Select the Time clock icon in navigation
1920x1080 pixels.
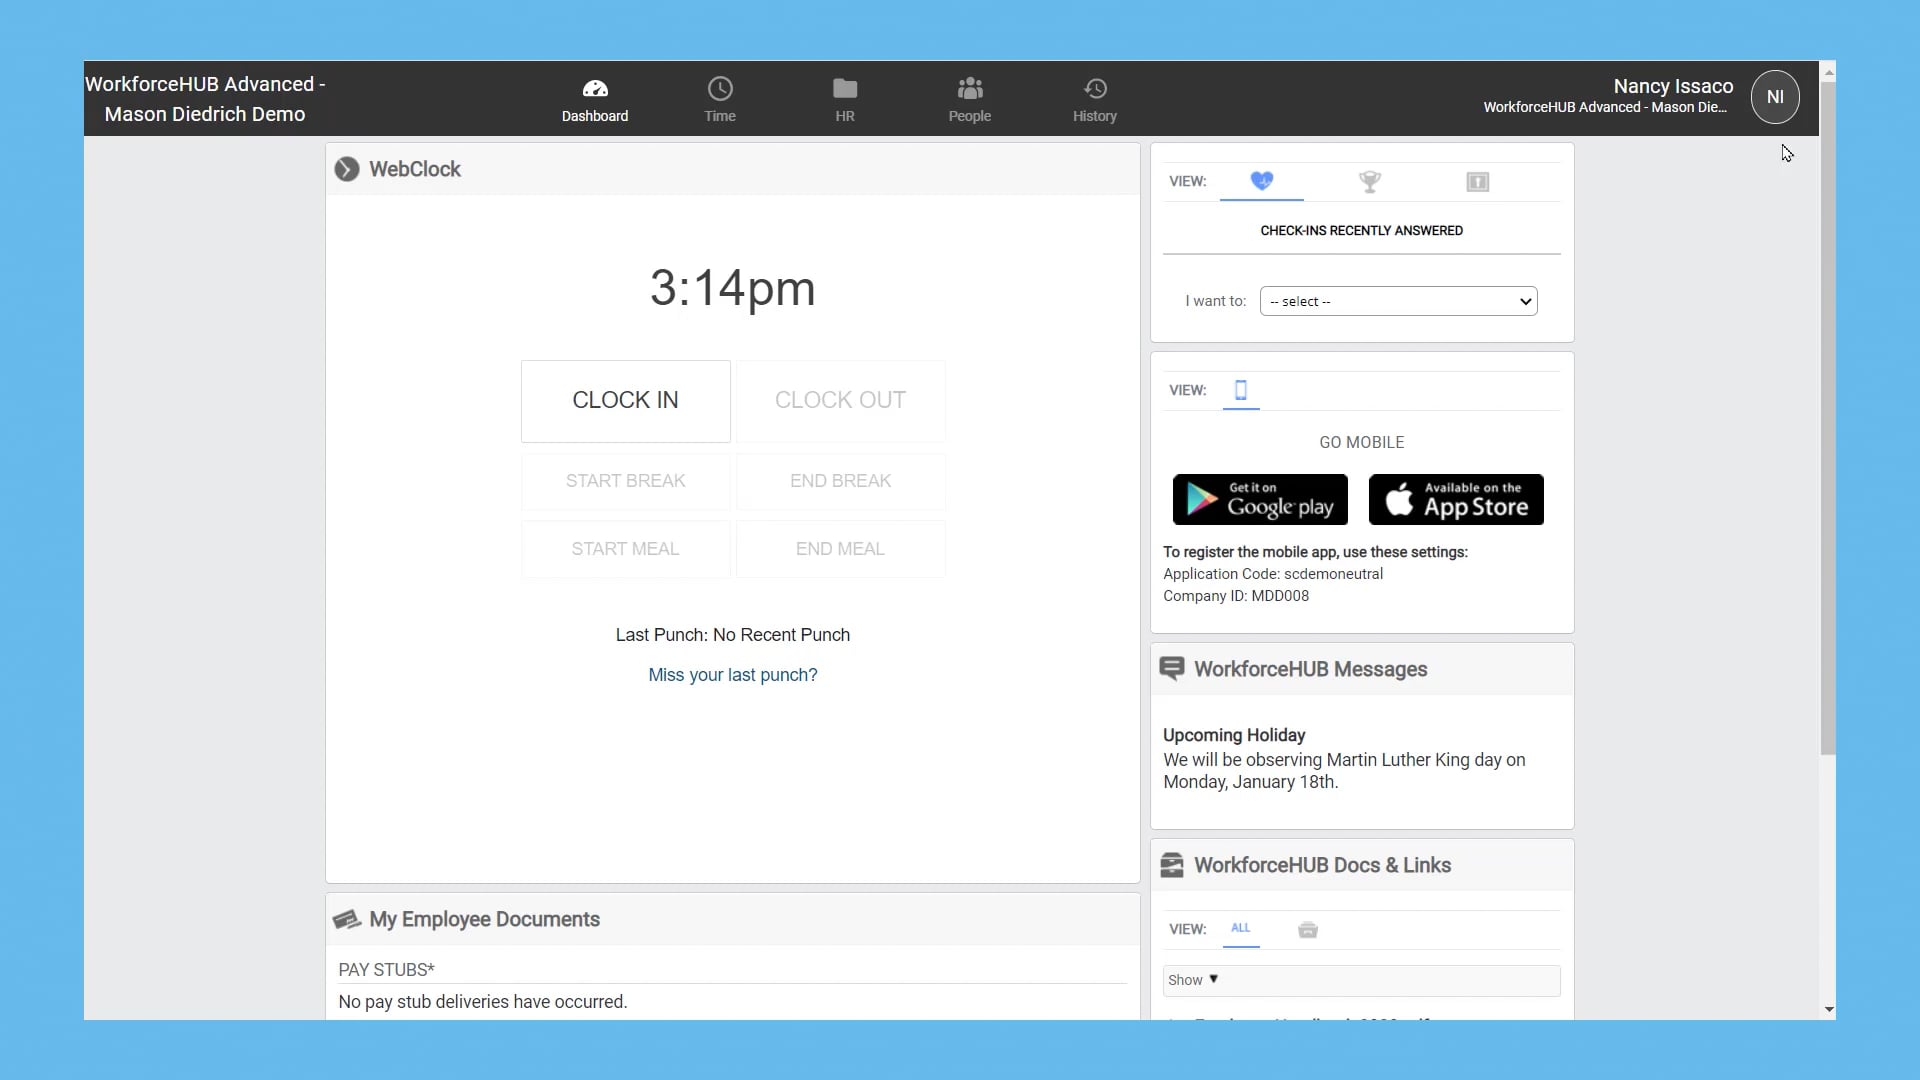[x=720, y=98]
